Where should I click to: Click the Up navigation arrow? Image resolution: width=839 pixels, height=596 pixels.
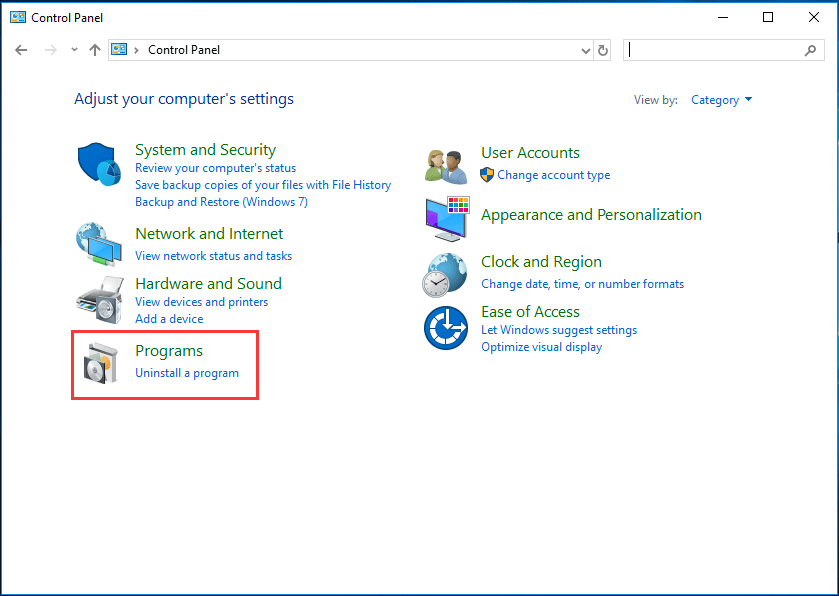tap(95, 49)
